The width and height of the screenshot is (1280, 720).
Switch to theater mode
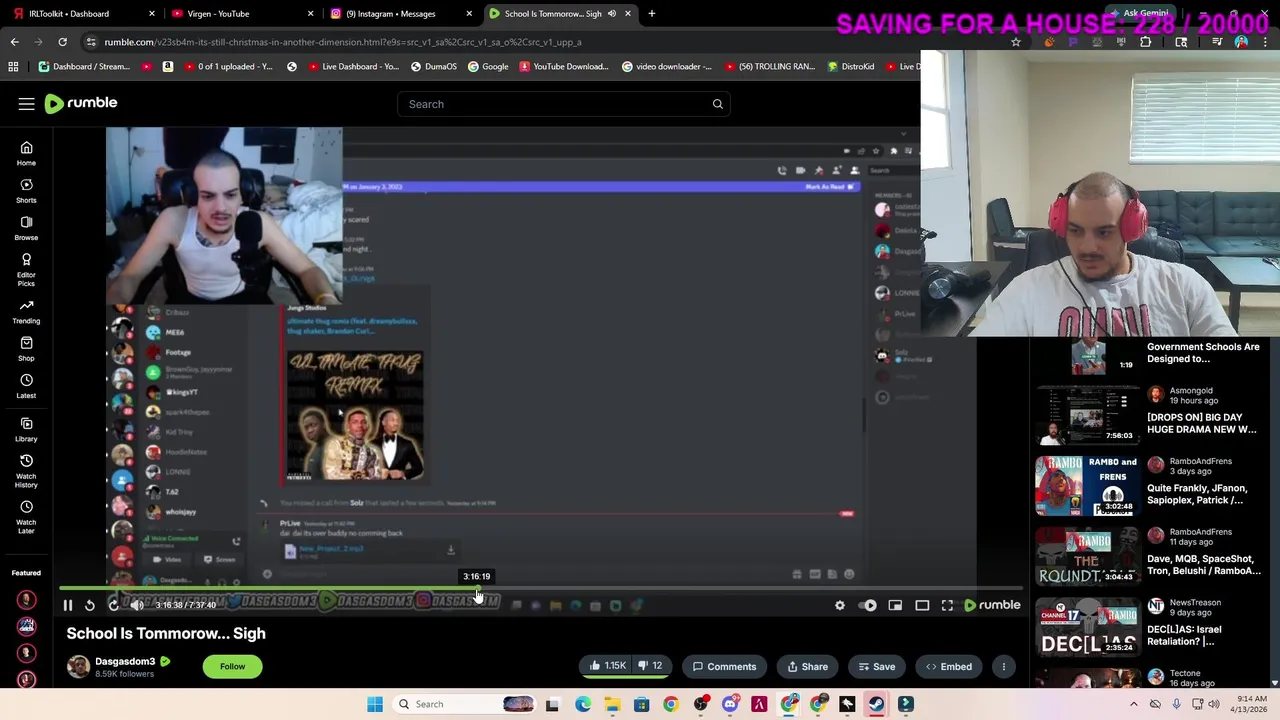922,605
